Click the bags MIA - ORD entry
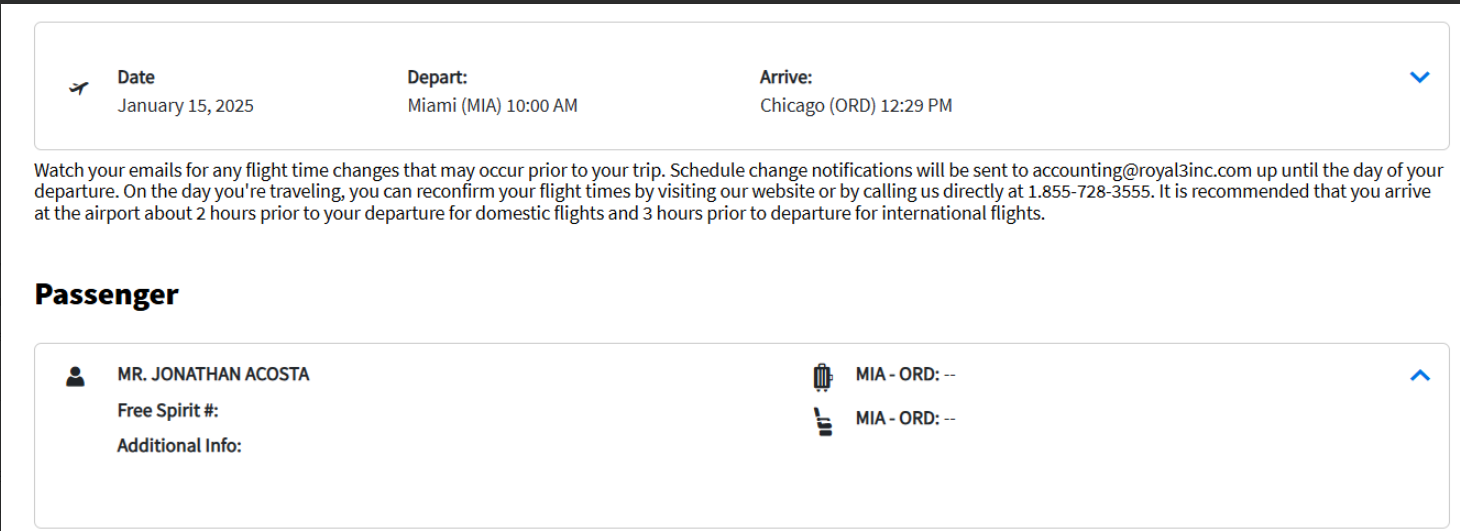Screen dimensions: 1460x531 tap(906, 374)
